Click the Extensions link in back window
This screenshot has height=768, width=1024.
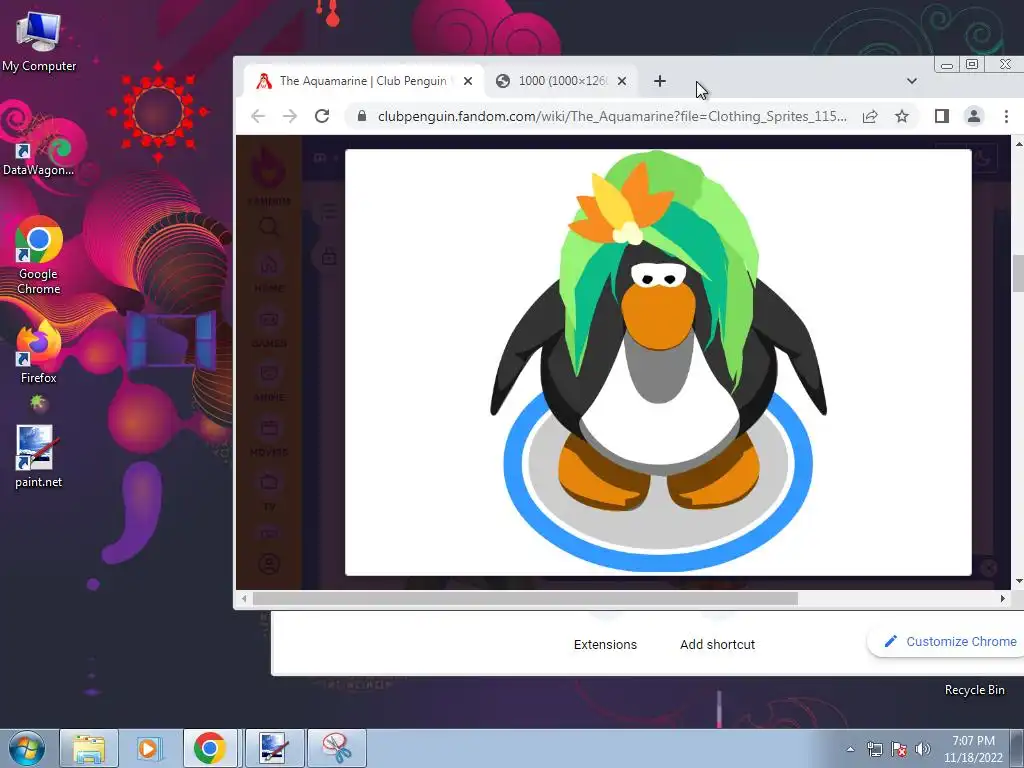pos(605,645)
